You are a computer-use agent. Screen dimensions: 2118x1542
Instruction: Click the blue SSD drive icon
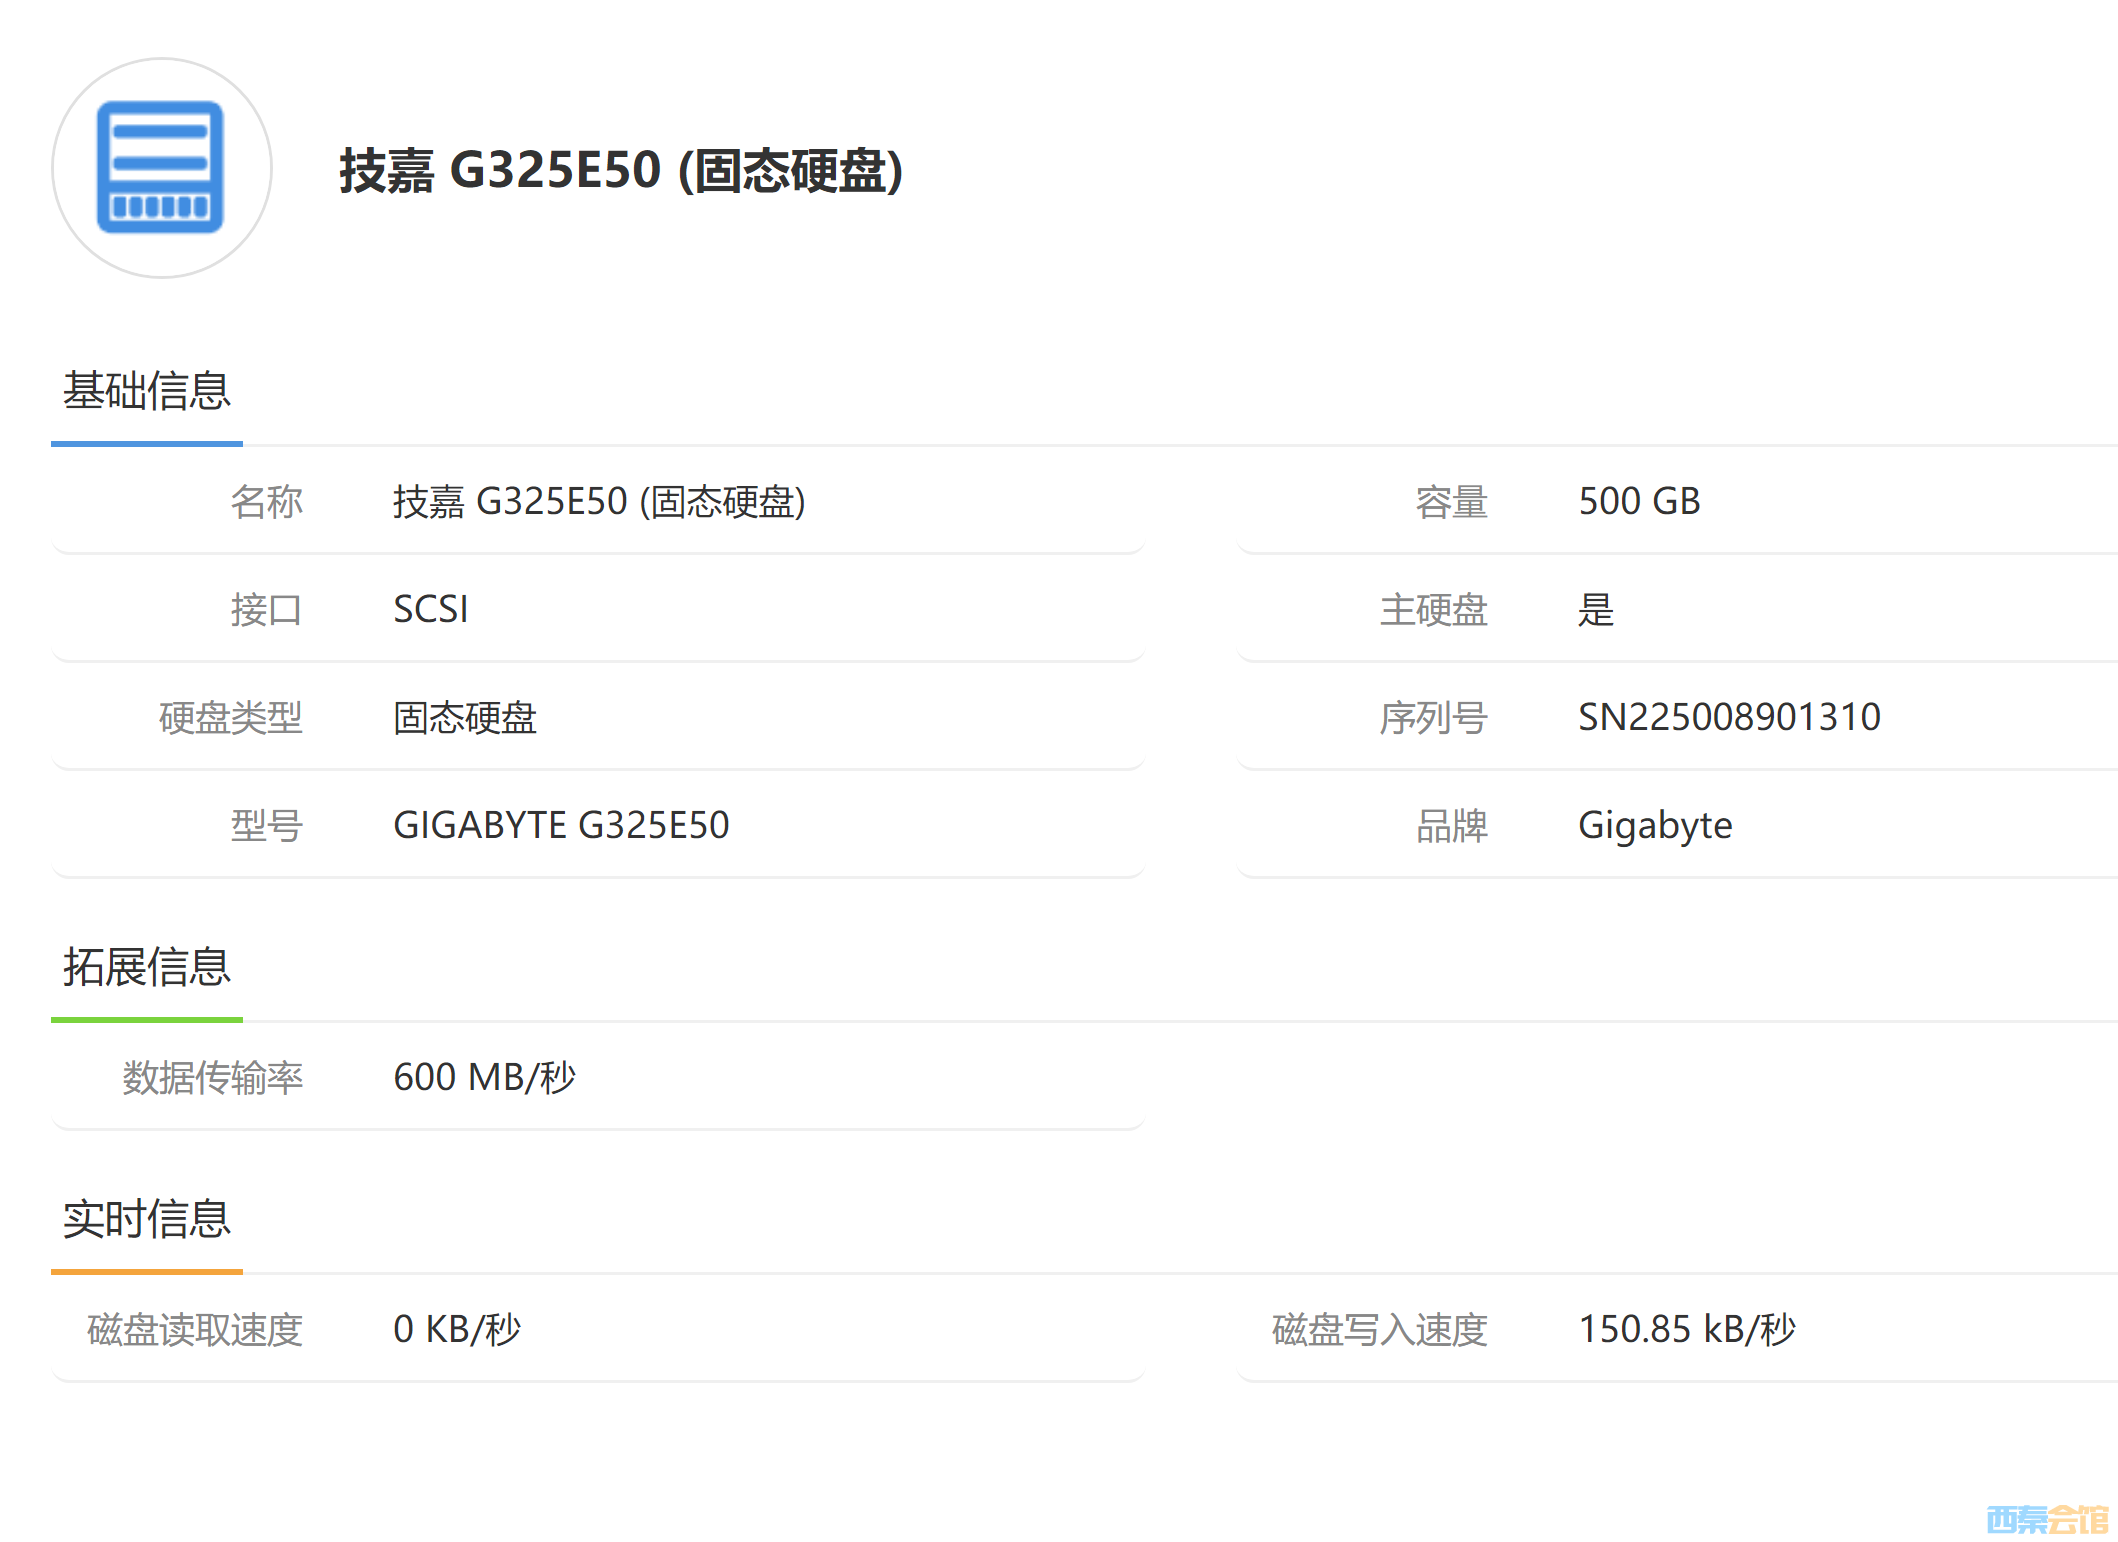[x=161, y=168]
